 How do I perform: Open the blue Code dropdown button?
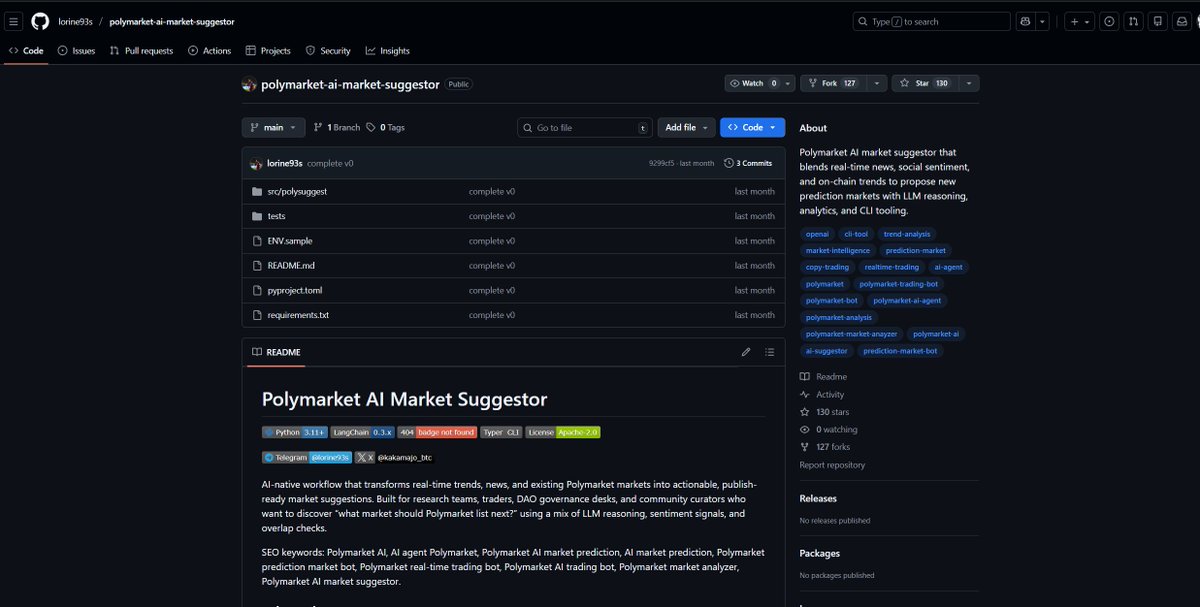[x=752, y=128]
